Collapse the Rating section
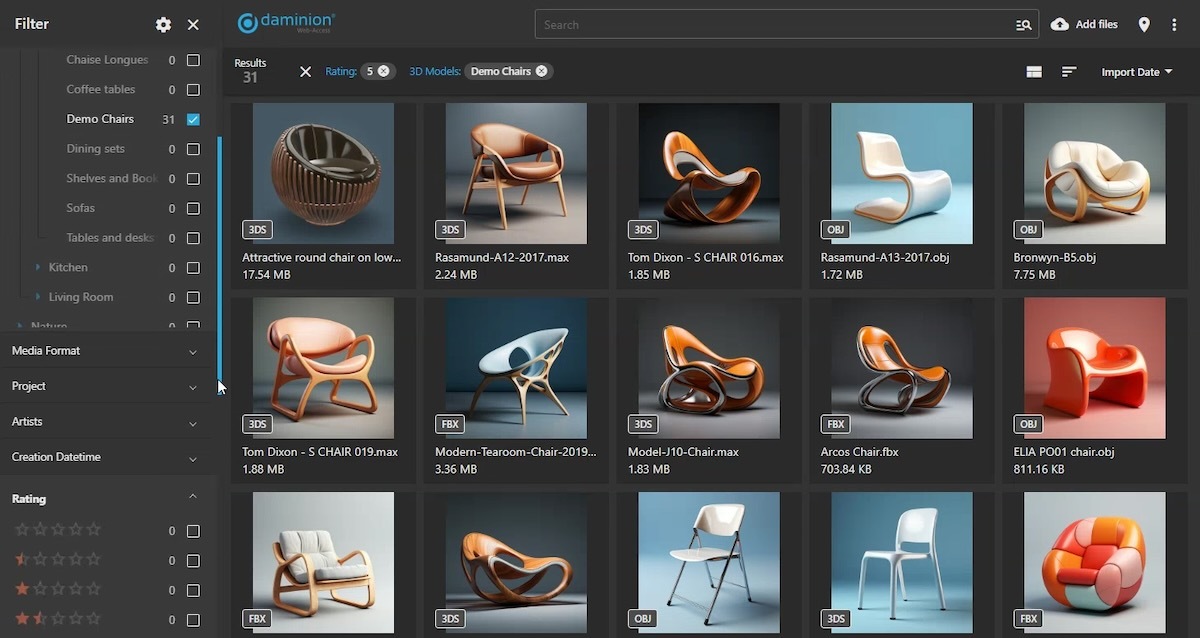 pyautogui.click(x=193, y=497)
